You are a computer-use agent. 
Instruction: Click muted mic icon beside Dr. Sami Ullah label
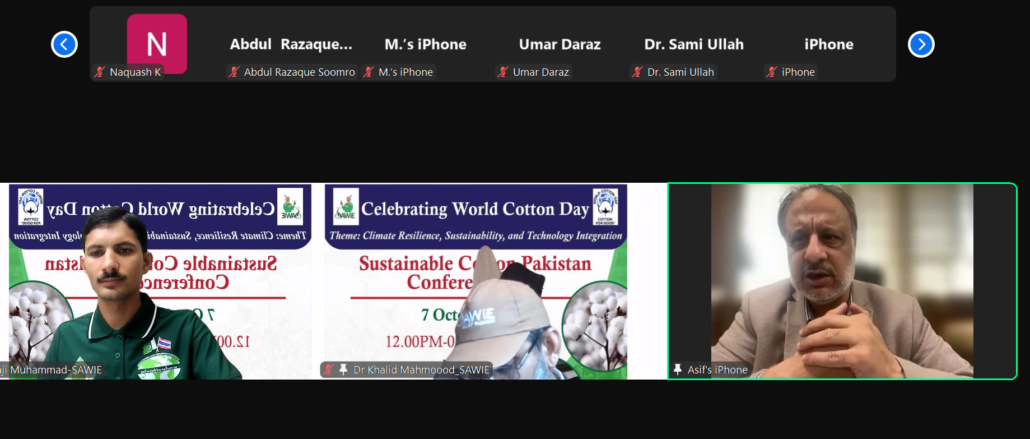click(637, 72)
